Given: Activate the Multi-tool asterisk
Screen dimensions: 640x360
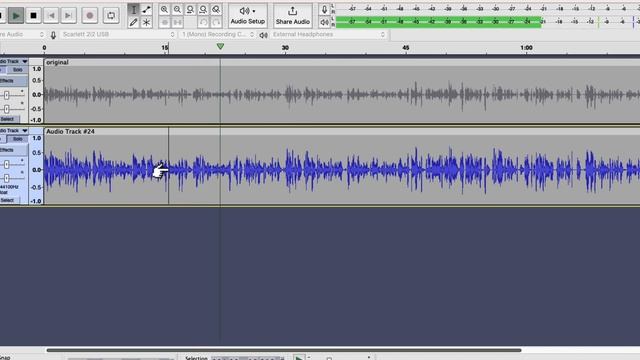Looking at the screenshot, I should [146, 22].
